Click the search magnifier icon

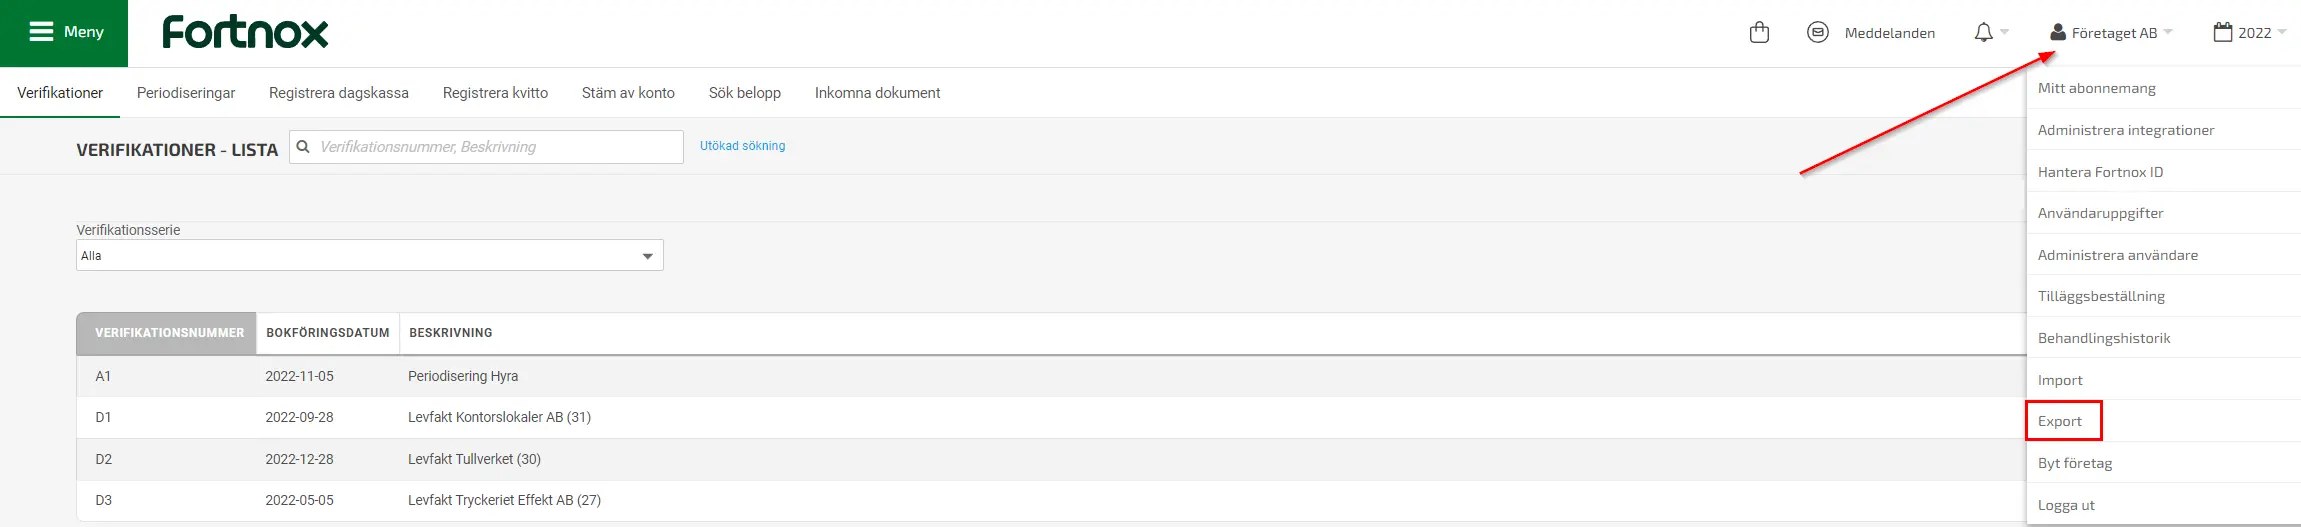303,147
